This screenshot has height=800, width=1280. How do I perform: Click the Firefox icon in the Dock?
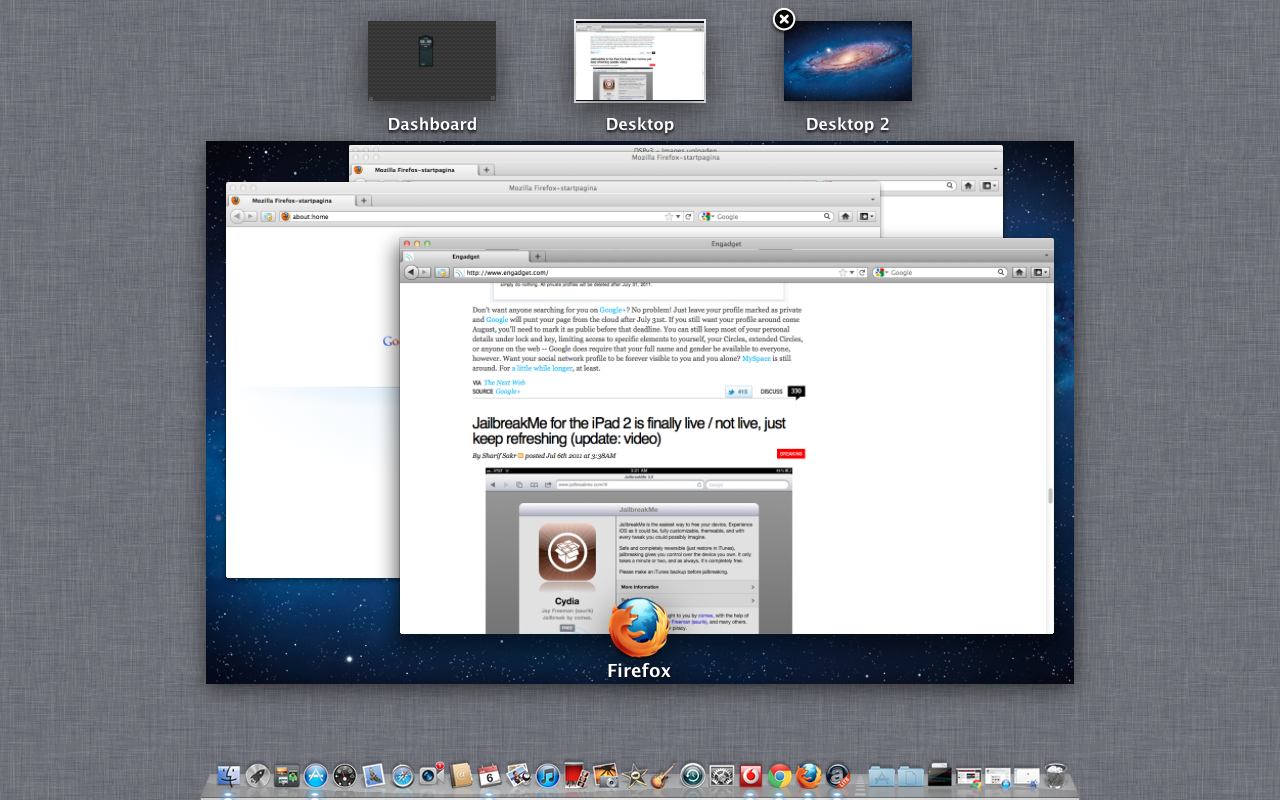(809, 776)
